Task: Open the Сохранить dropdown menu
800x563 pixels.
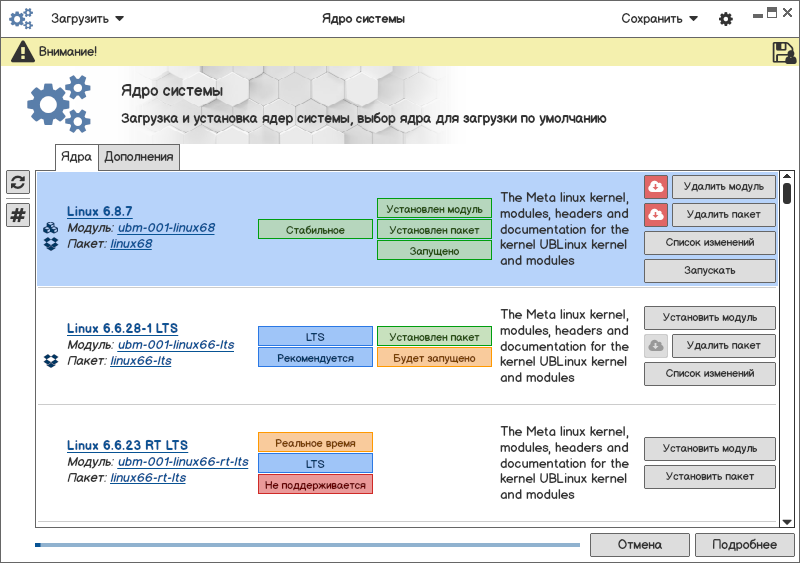Action: pos(659,19)
